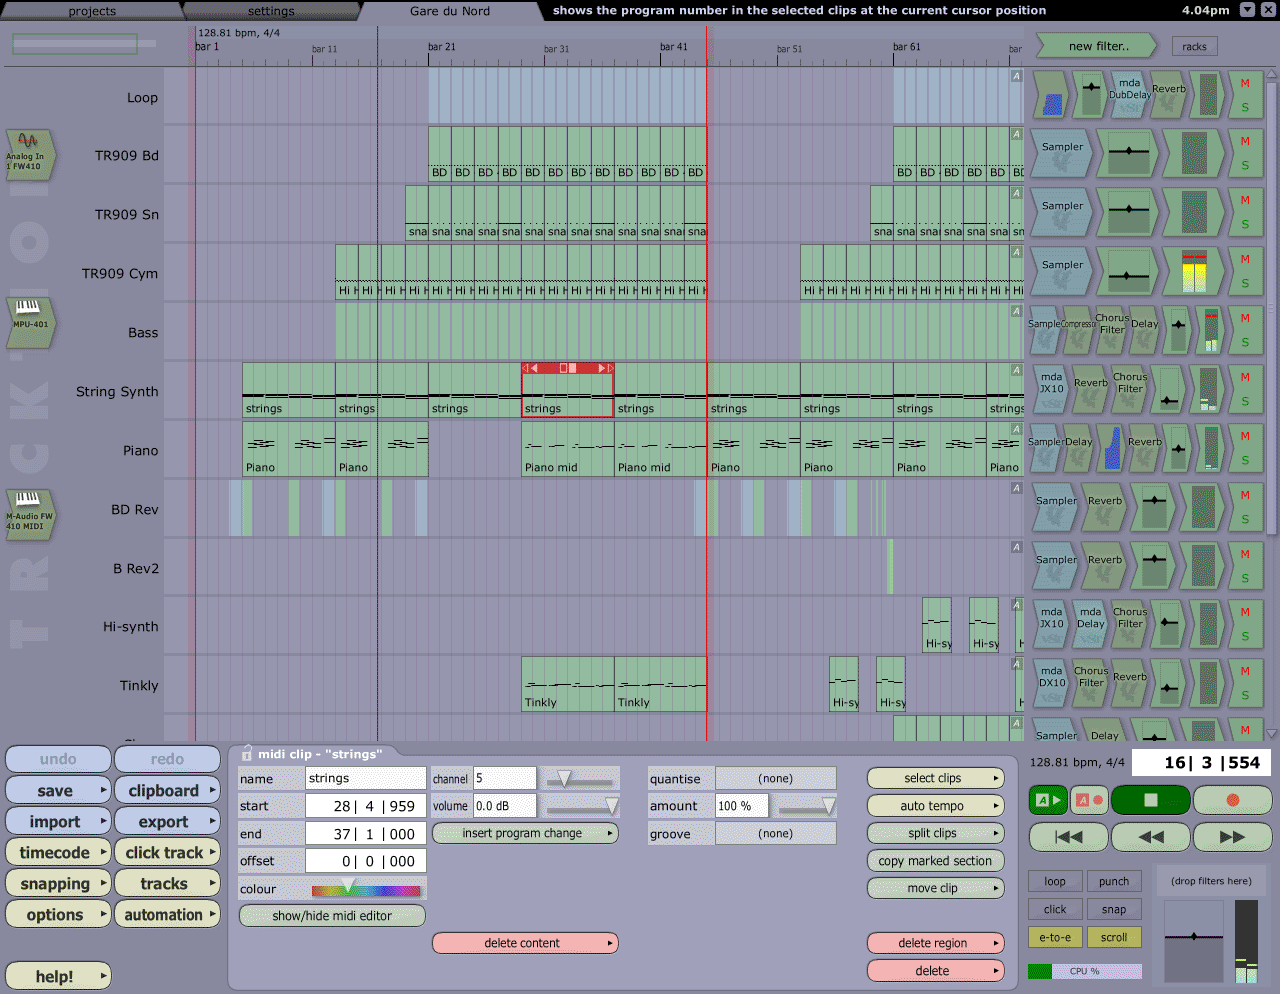This screenshot has width=1280, height=994.
Task: Mute the Loop track with its M toggle
Action: pos(1244,85)
